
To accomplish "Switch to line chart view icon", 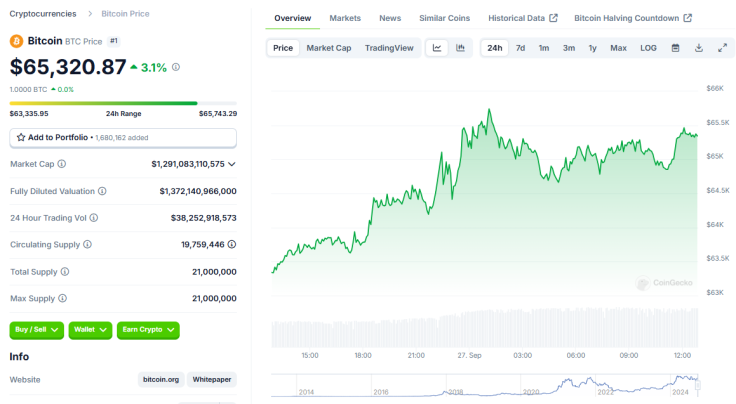I will pyautogui.click(x=437, y=48).
